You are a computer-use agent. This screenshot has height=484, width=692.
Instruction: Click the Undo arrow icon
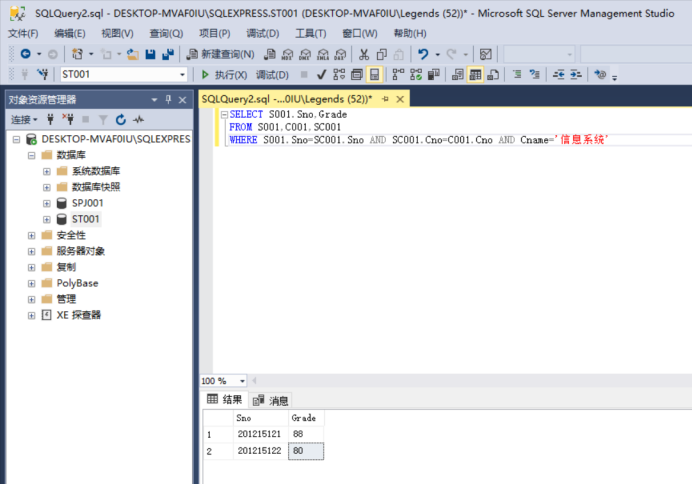pos(423,54)
